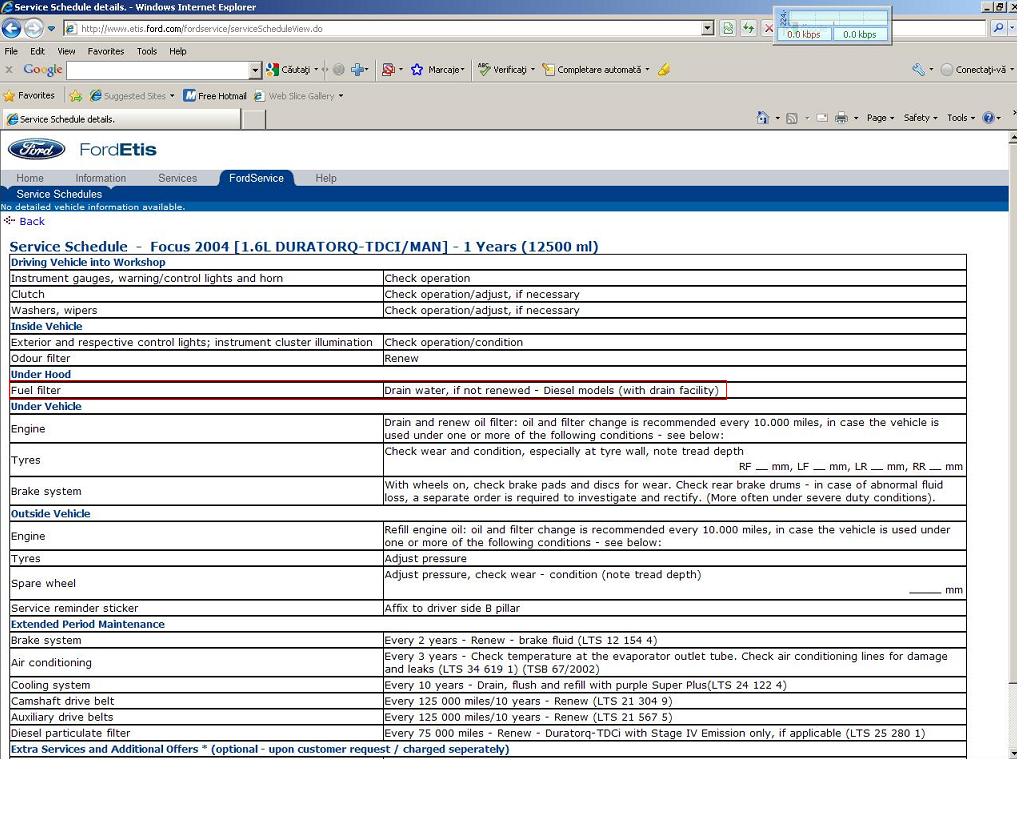Open the Google search box dropdown
Image resolution: width=1024 pixels, height=820 pixels.
coord(255,70)
